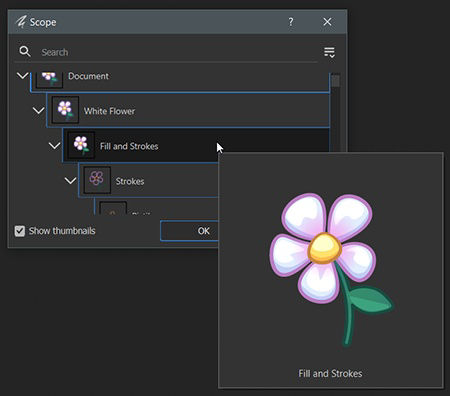Click the search magnifier icon
The height and width of the screenshot is (396, 450).
pos(25,52)
